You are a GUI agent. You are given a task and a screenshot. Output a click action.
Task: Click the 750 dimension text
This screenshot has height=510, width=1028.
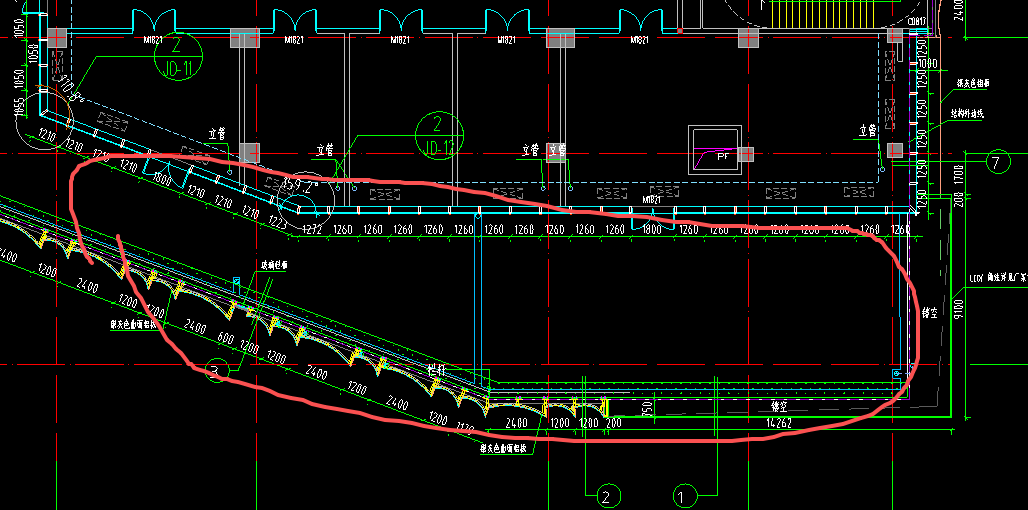click(646, 408)
